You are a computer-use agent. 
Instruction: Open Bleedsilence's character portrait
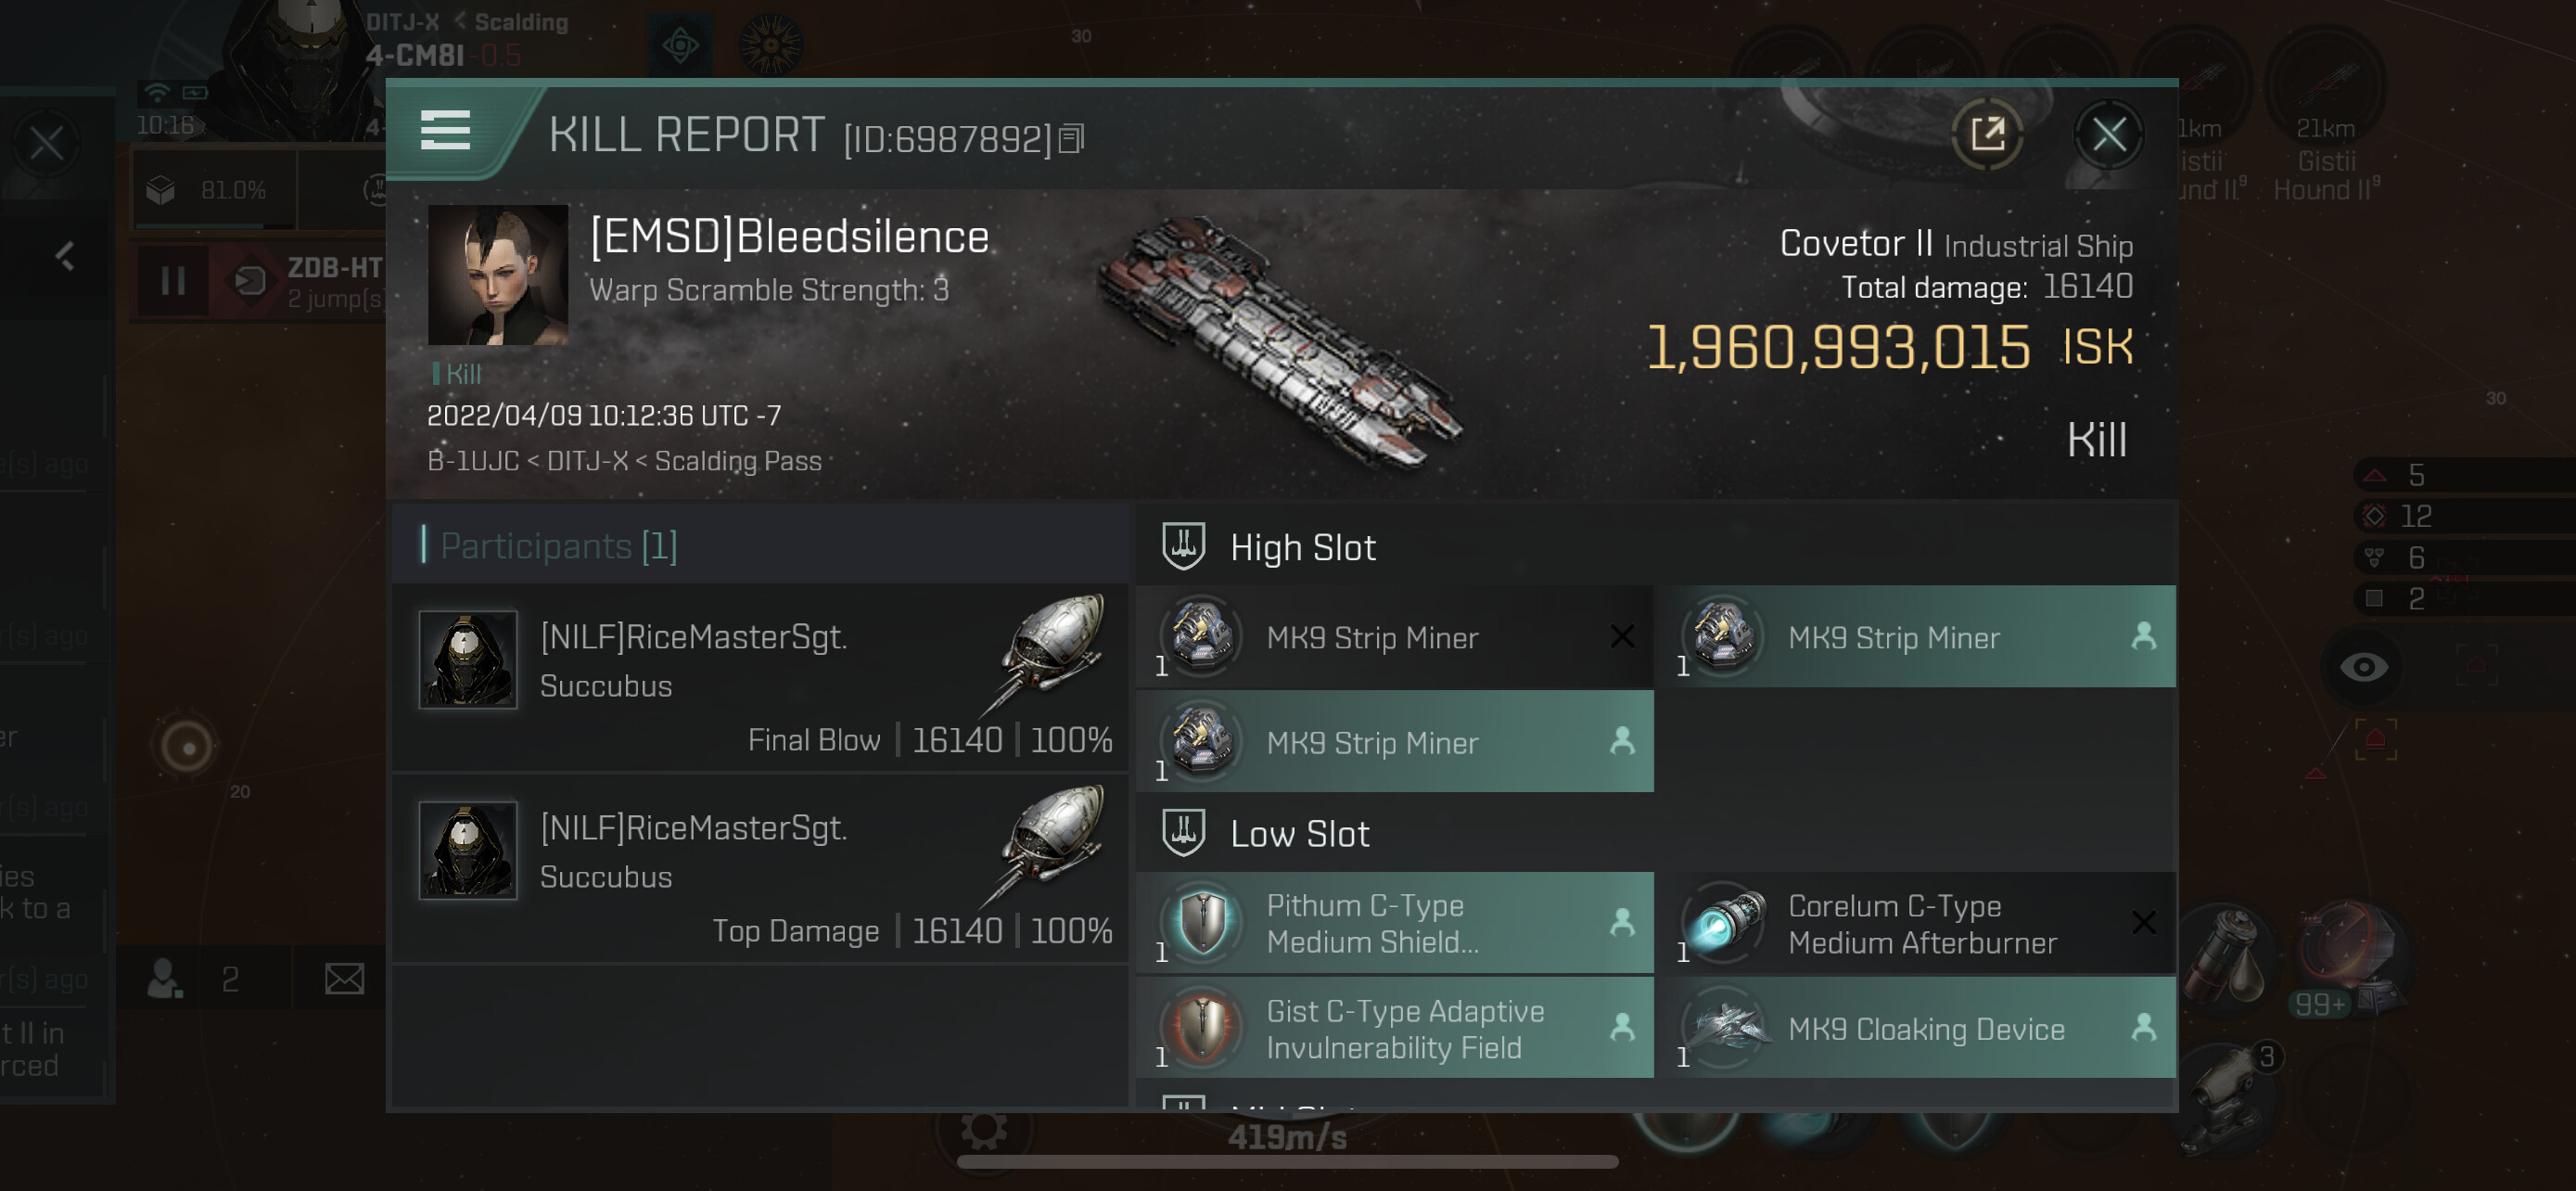click(x=497, y=275)
